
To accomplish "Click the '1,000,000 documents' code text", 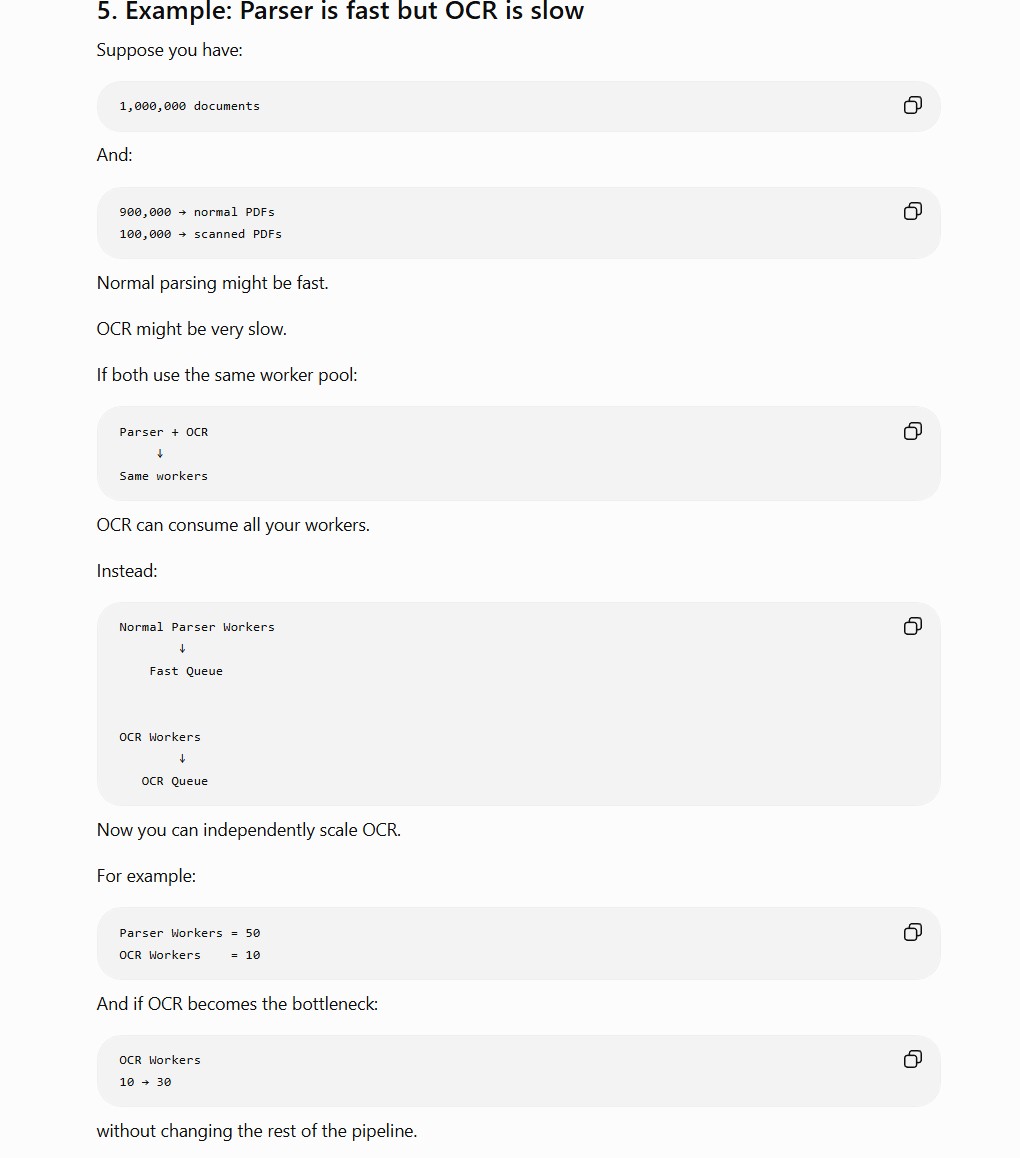I will click(x=190, y=106).
